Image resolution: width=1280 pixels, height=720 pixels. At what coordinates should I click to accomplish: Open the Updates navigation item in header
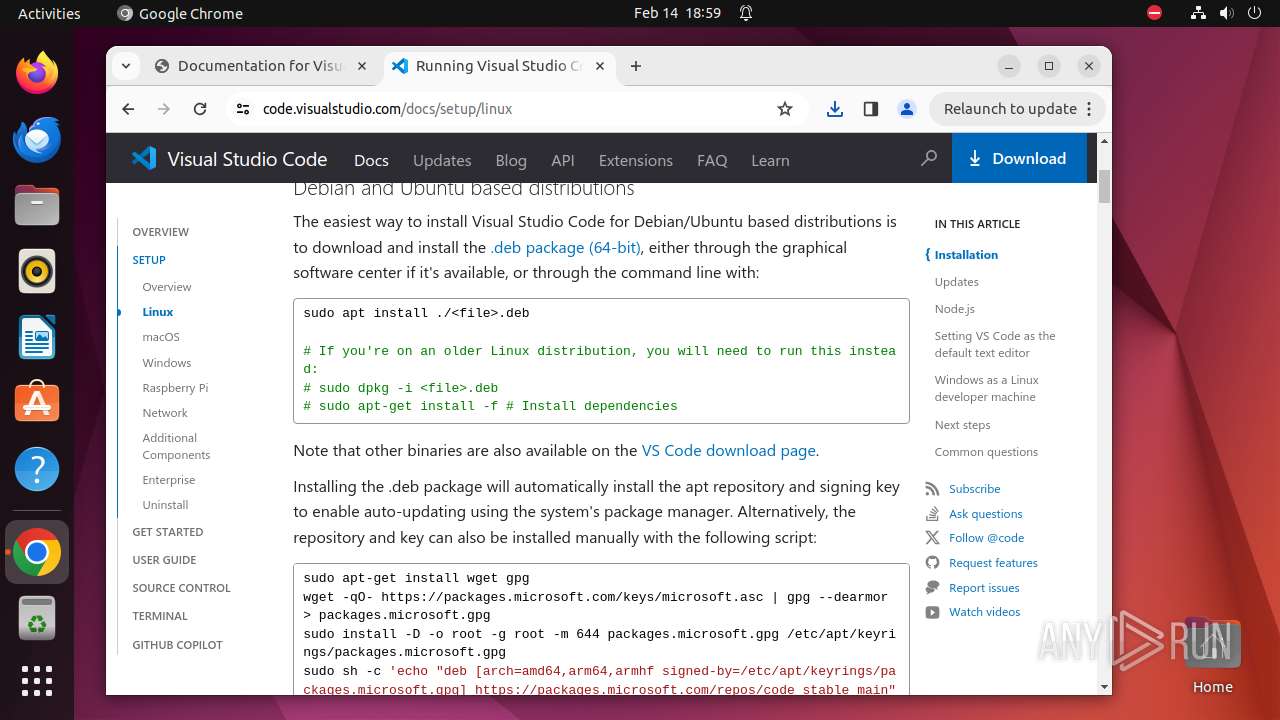tap(442, 160)
